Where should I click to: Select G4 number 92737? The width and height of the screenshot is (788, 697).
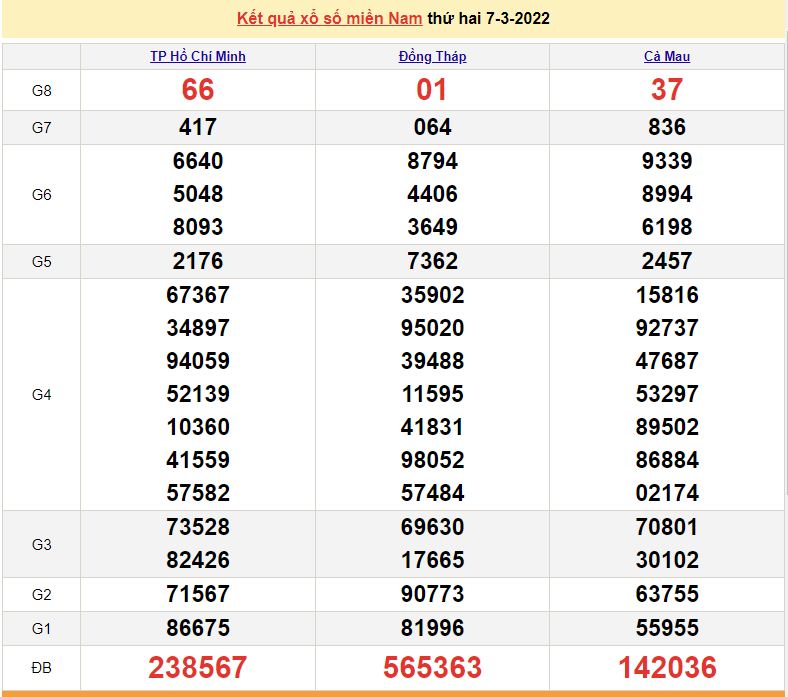pos(667,328)
